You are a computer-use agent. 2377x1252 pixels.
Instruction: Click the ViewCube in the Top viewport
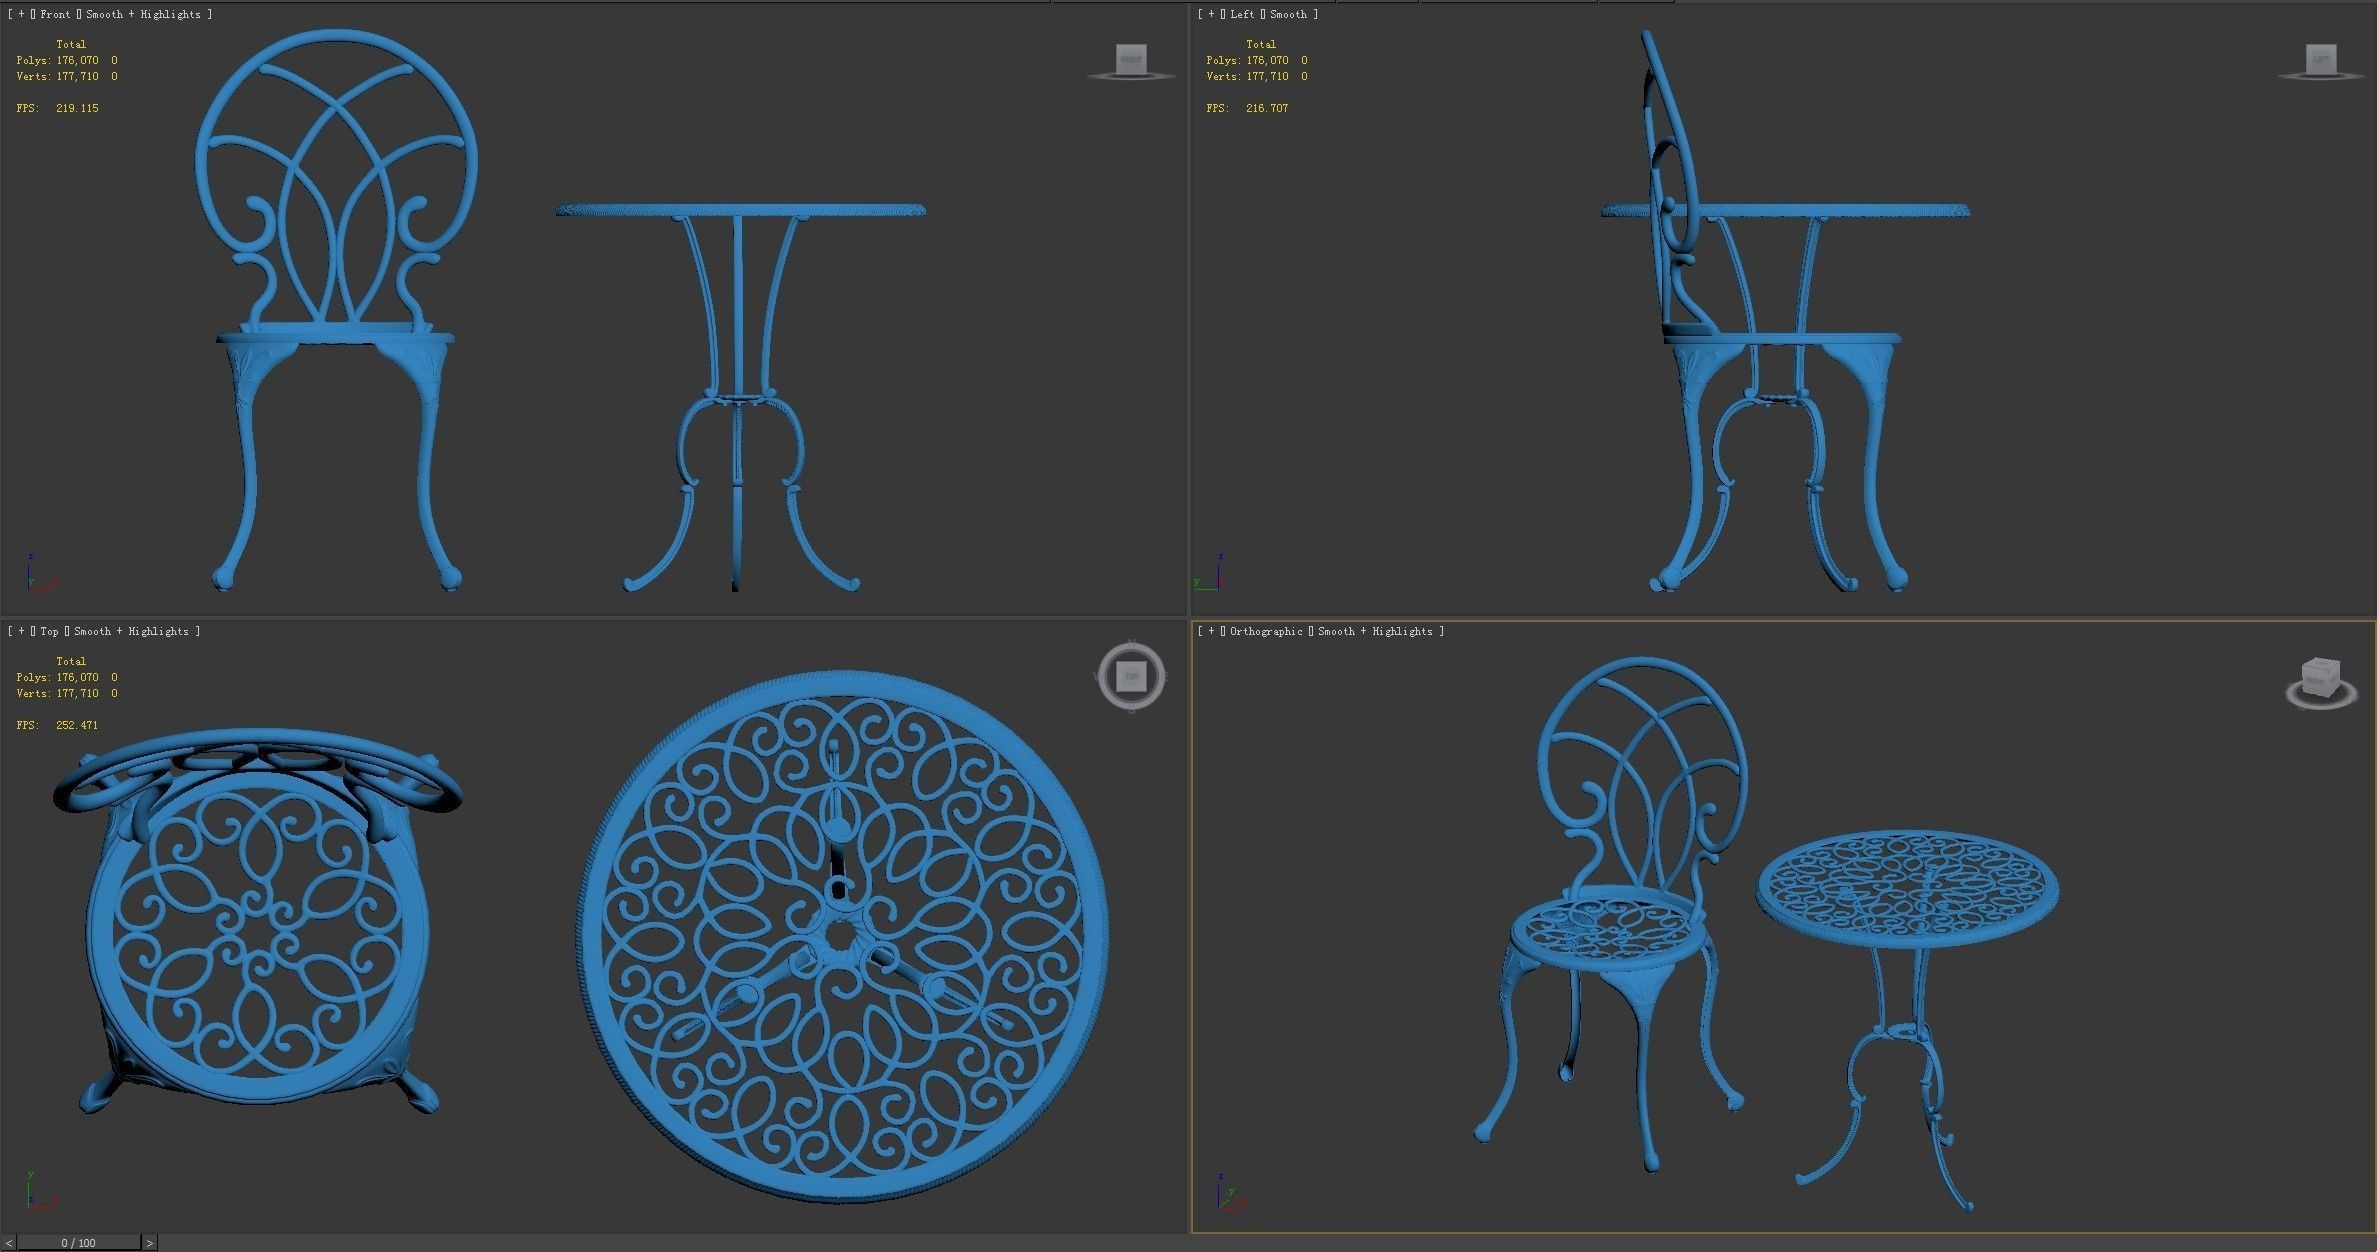1131,677
